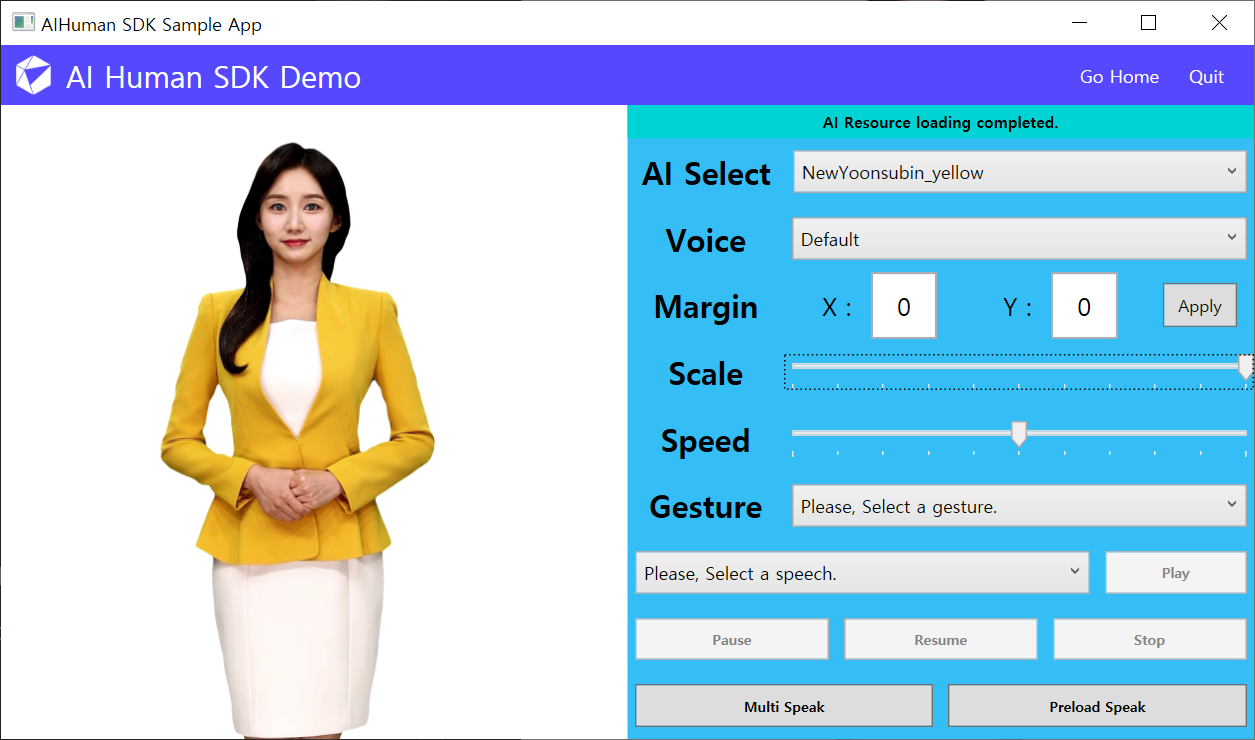The width and height of the screenshot is (1255, 740).
Task: Click the Margin X input field
Action: [x=904, y=306]
